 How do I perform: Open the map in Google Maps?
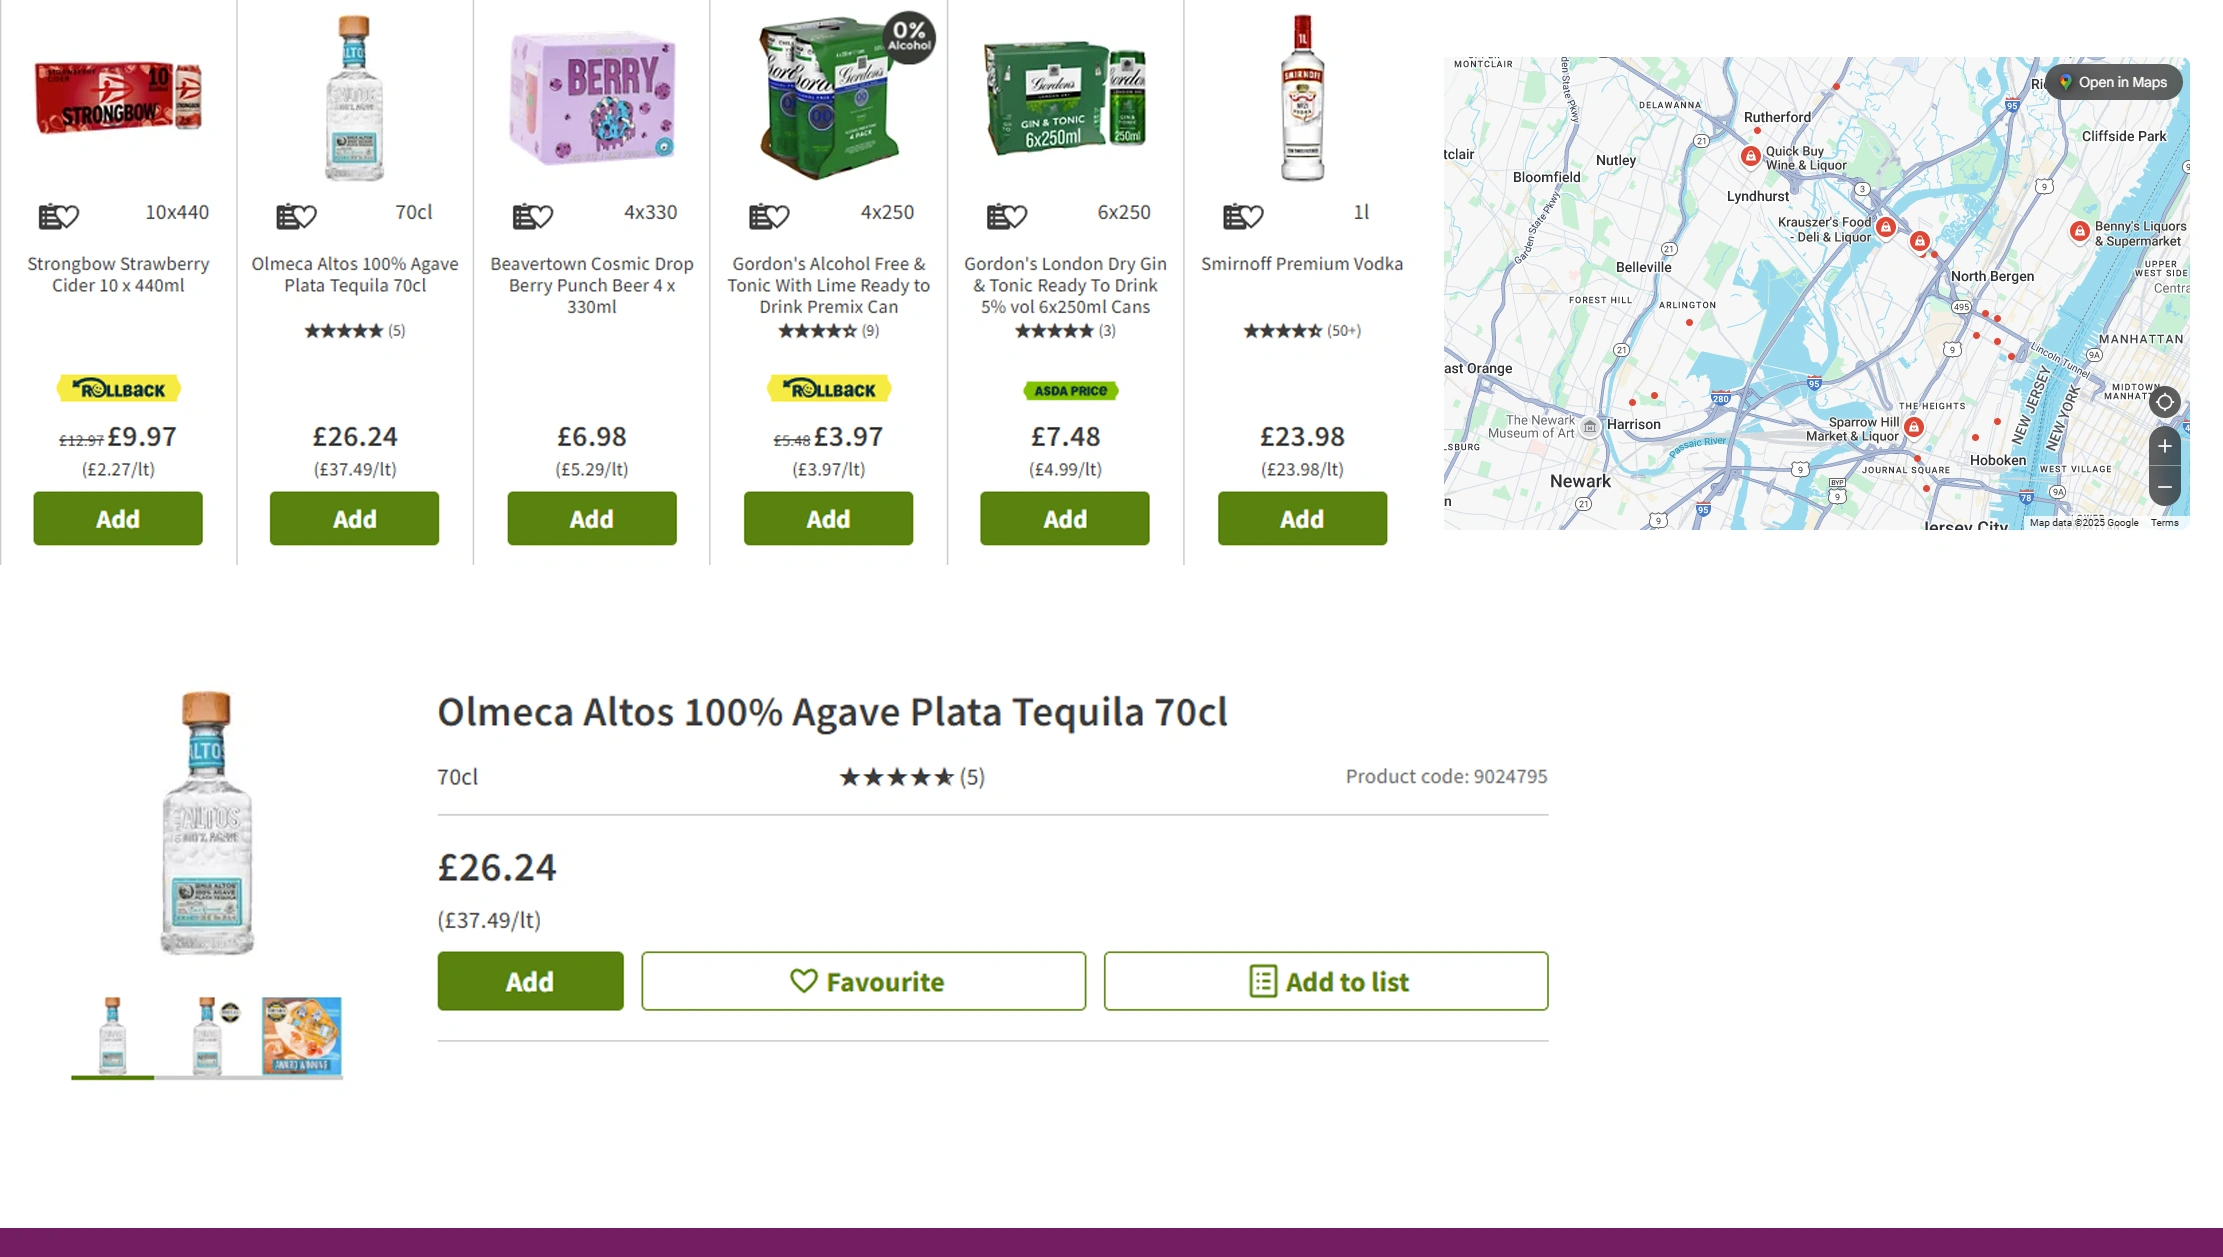point(2112,82)
